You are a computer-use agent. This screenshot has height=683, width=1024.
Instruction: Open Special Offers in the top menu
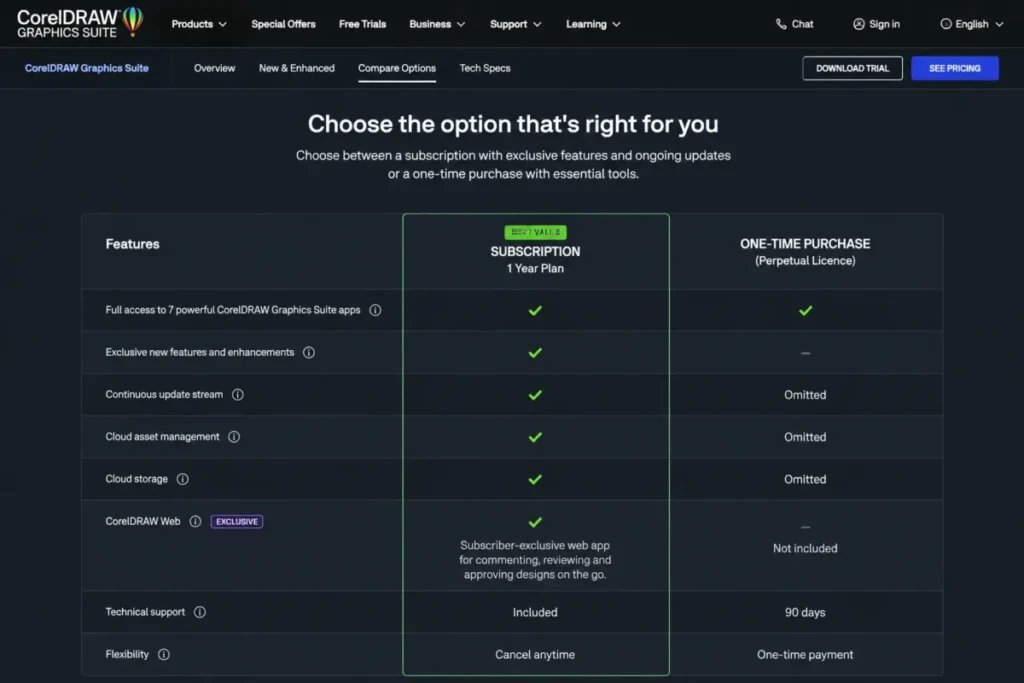[x=283, y=24]
